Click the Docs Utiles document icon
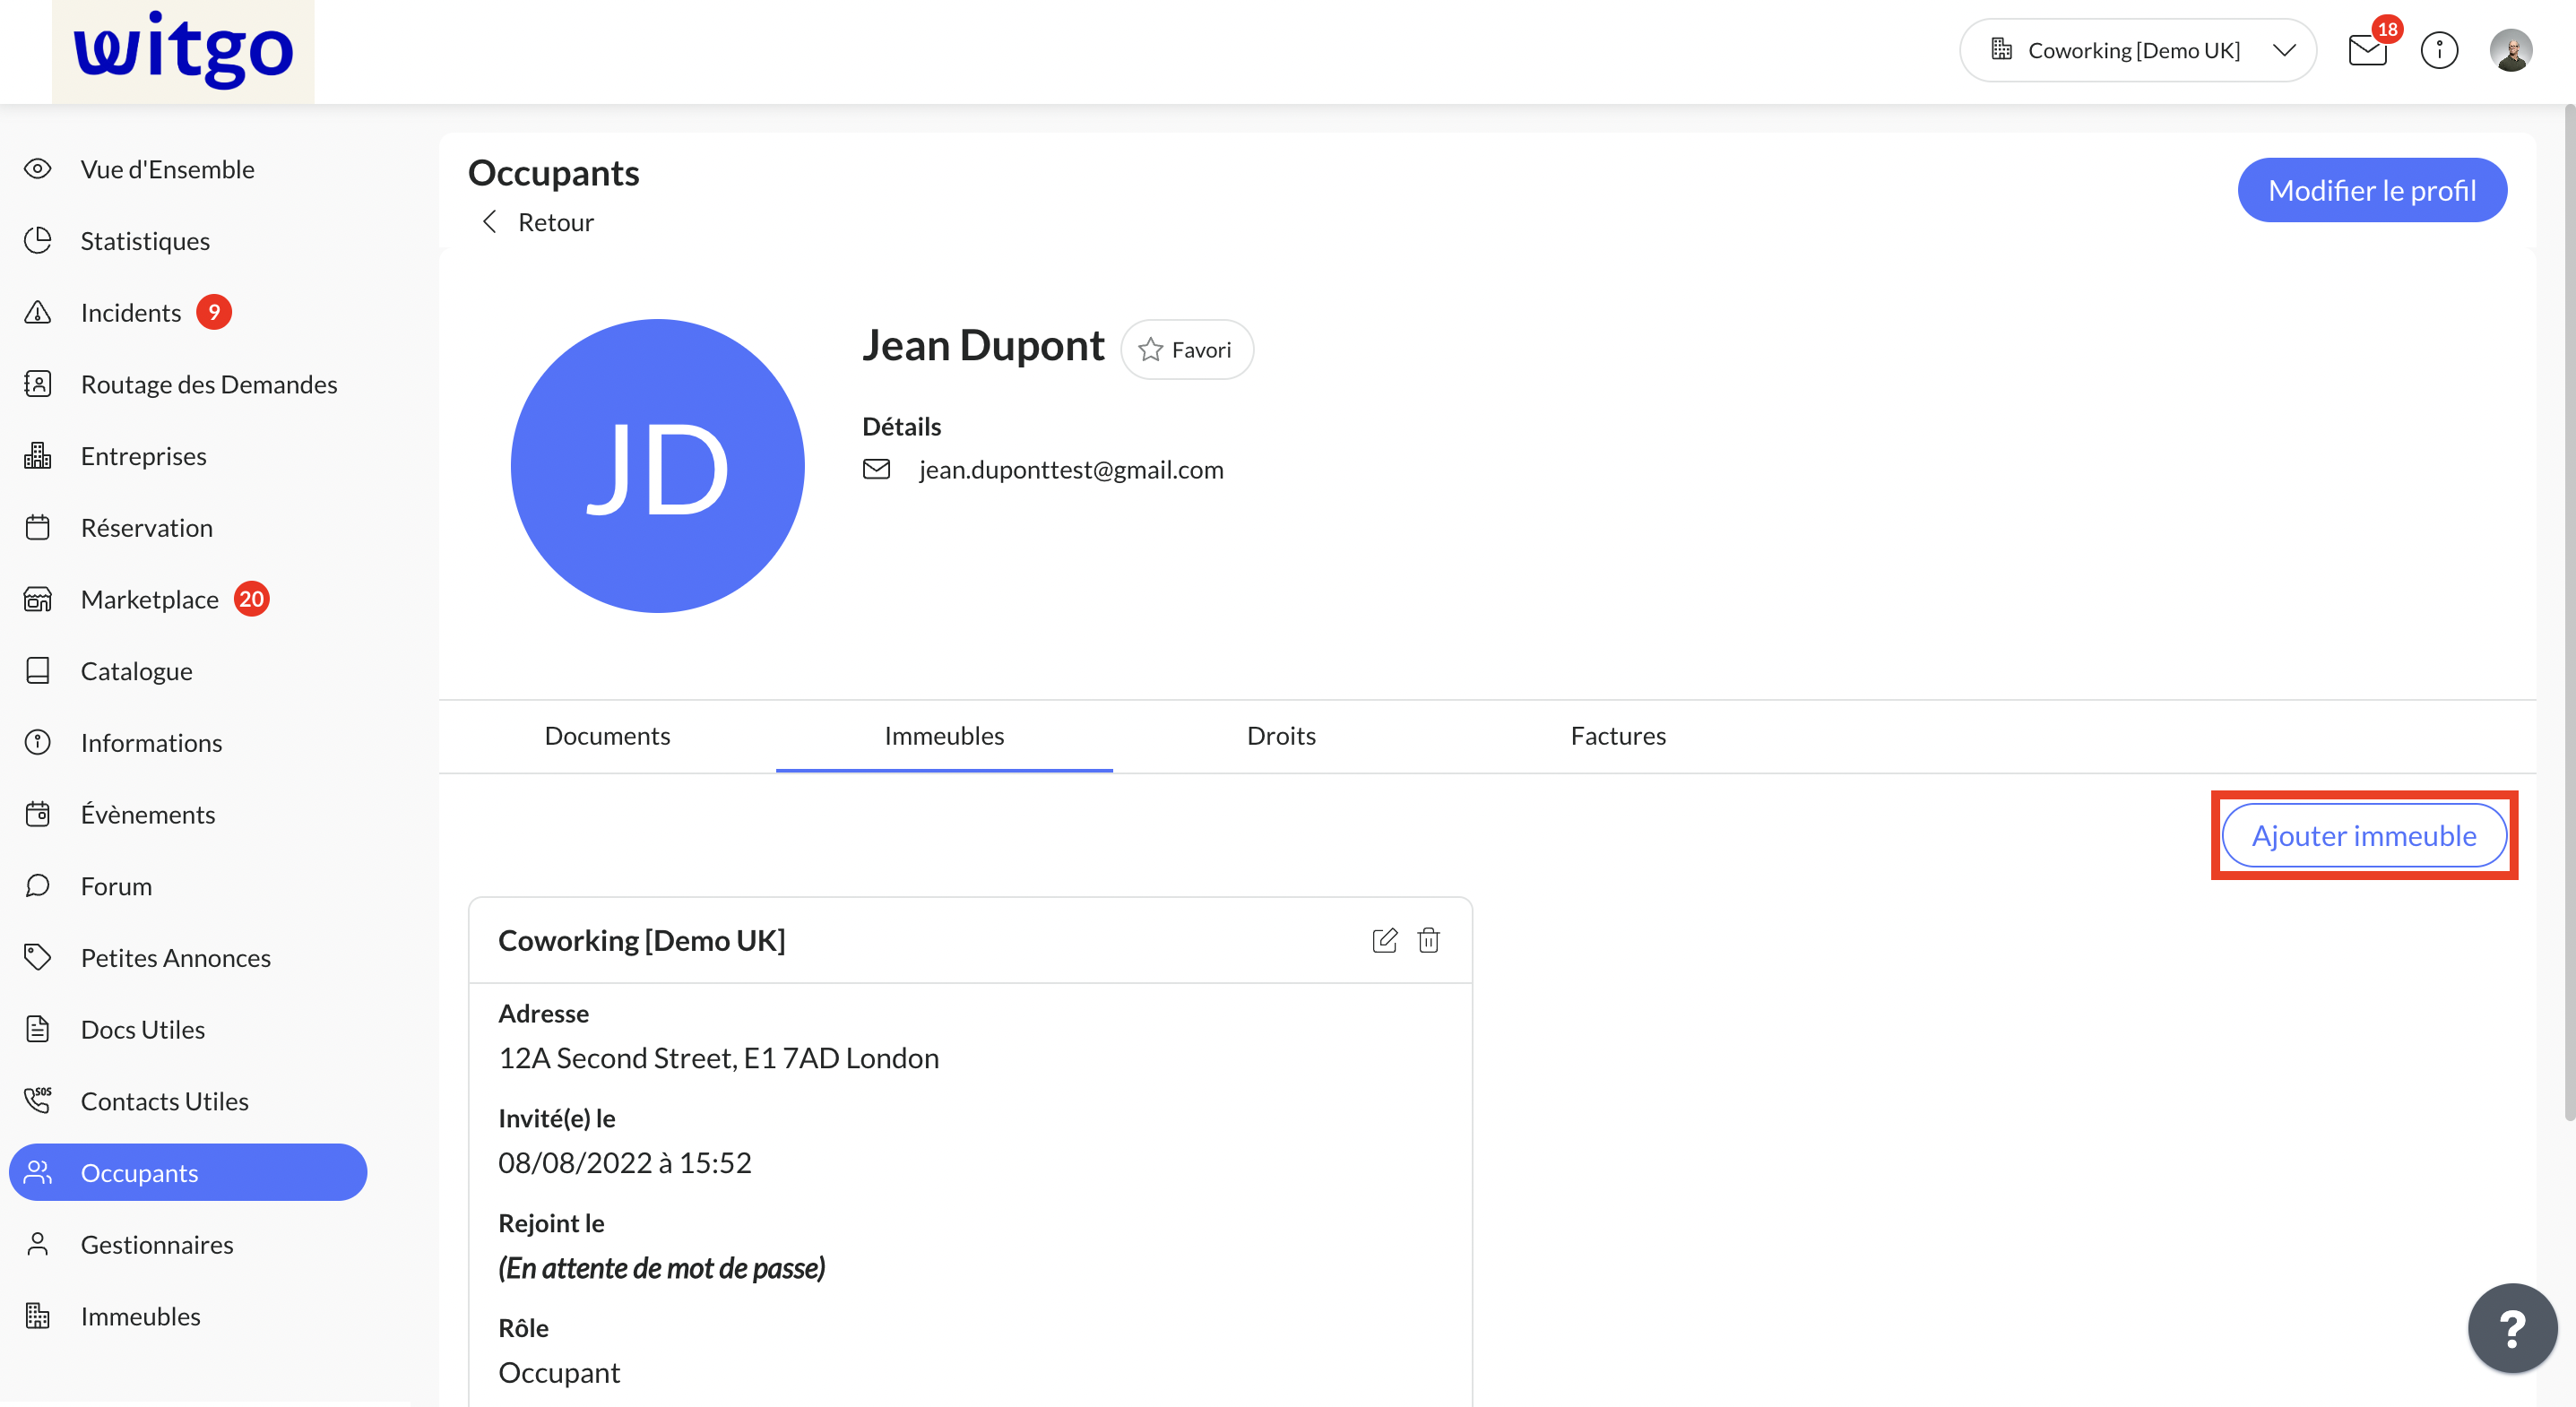The height and width of the screenshot is (1407, 2576). [x=38, y=1029]
